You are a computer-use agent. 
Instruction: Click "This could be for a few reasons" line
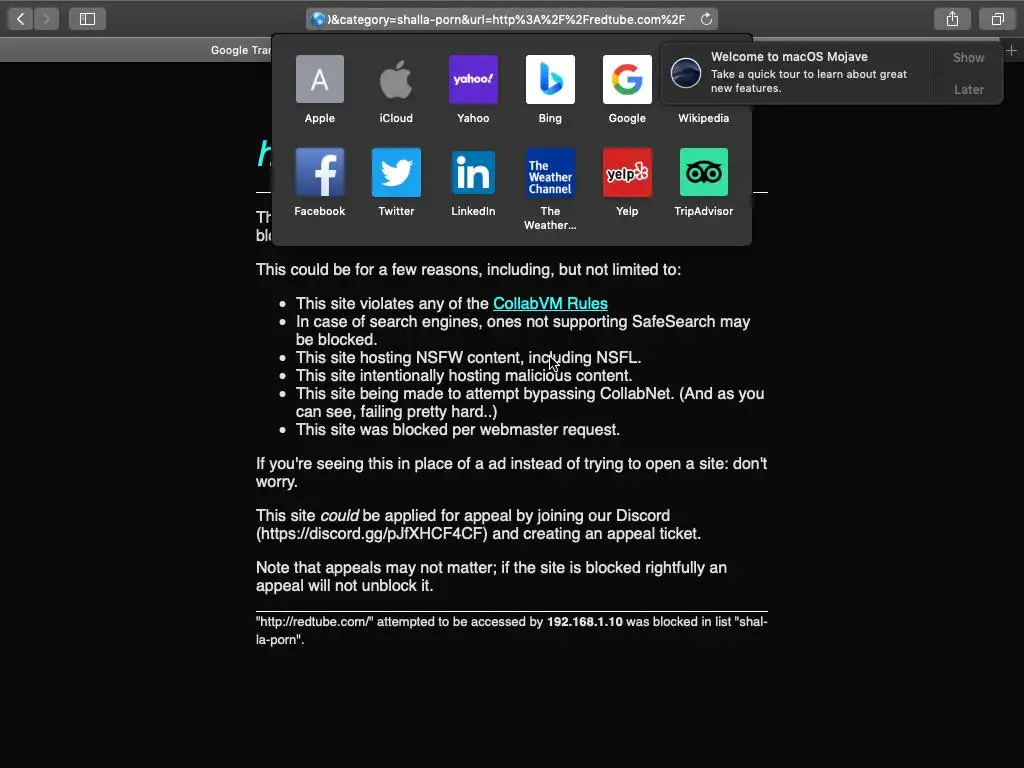point(468,270)
